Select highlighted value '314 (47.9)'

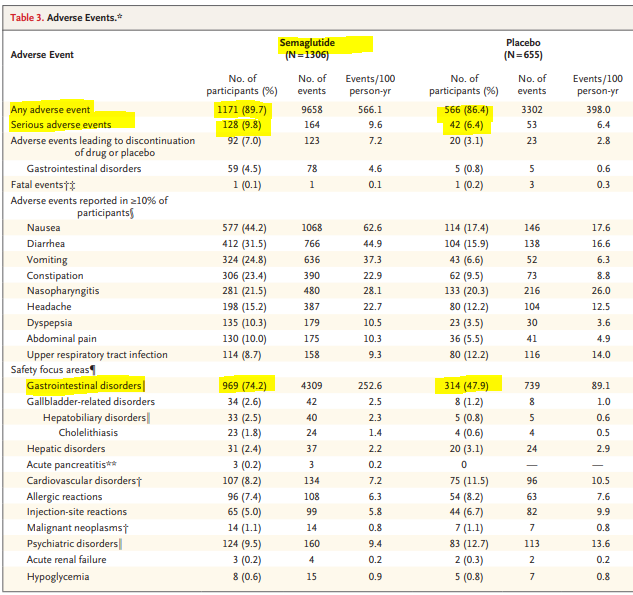point(466,386)
